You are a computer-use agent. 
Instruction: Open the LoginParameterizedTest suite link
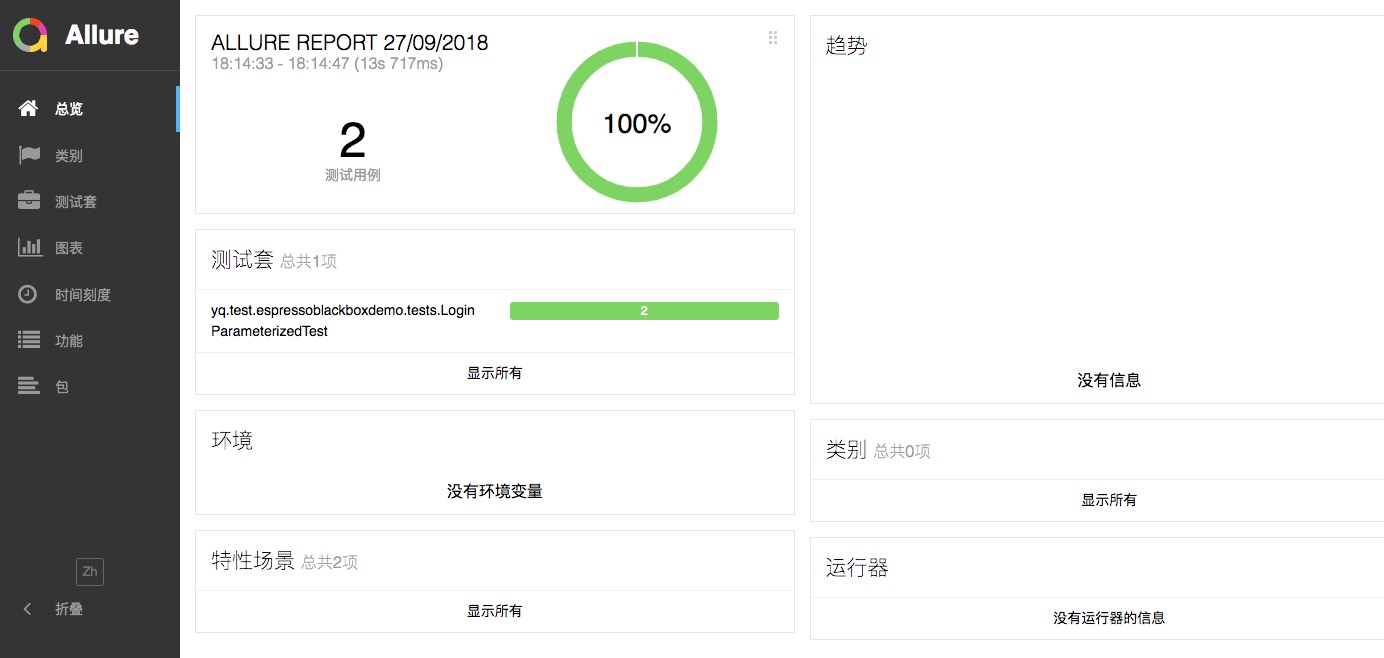click(x=343, y=321)
